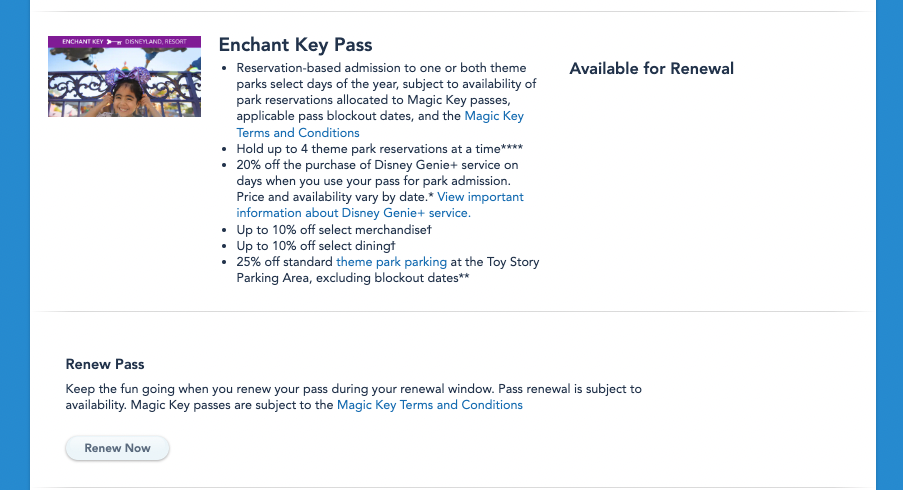Image resolution: width=903 pixels, height=490 pixels.
Task: Click the 'Up to 10% off select dining' bullet
Action: pyautogui.click(x=316, y=246)
